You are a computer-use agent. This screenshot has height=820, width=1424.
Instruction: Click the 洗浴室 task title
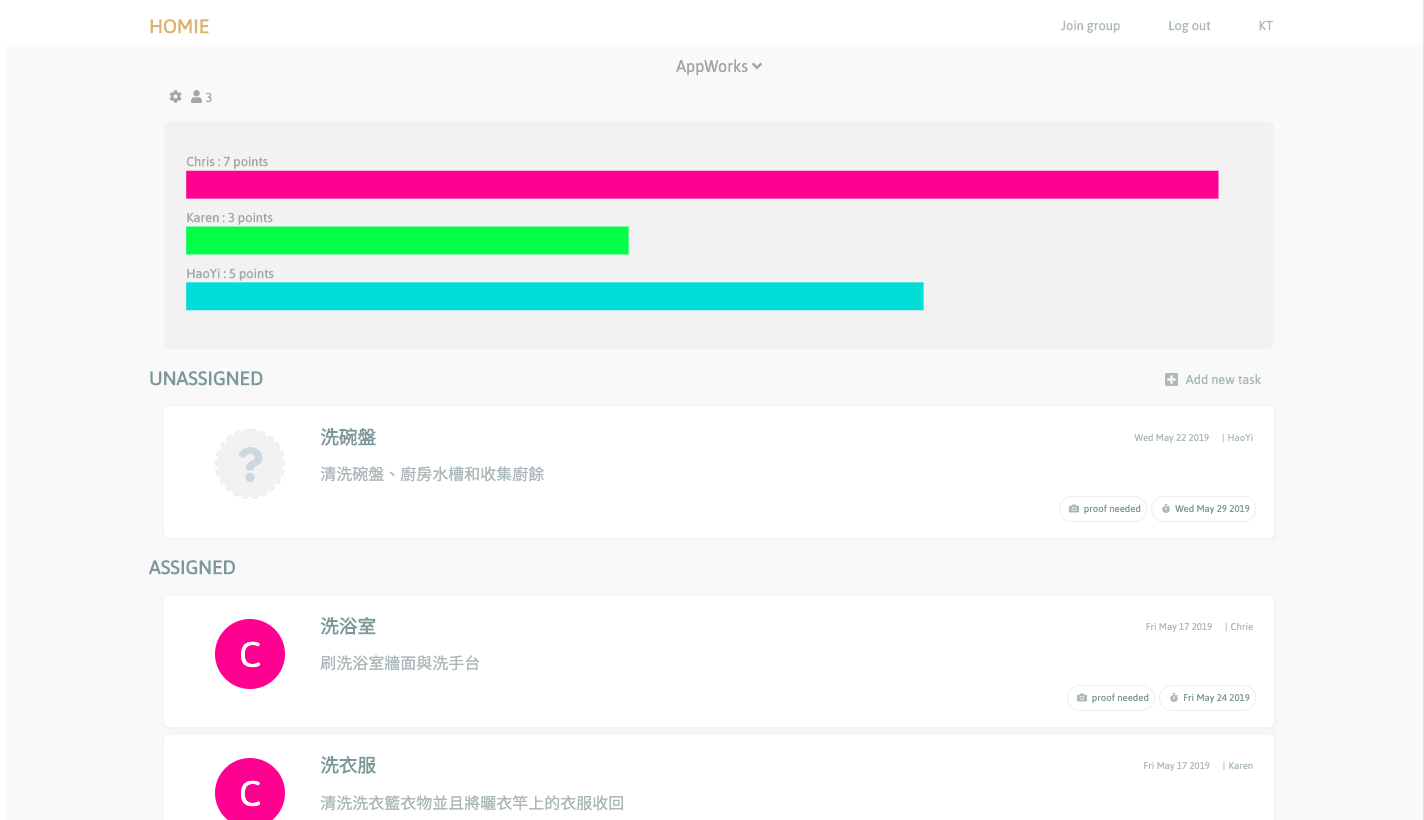348,626
